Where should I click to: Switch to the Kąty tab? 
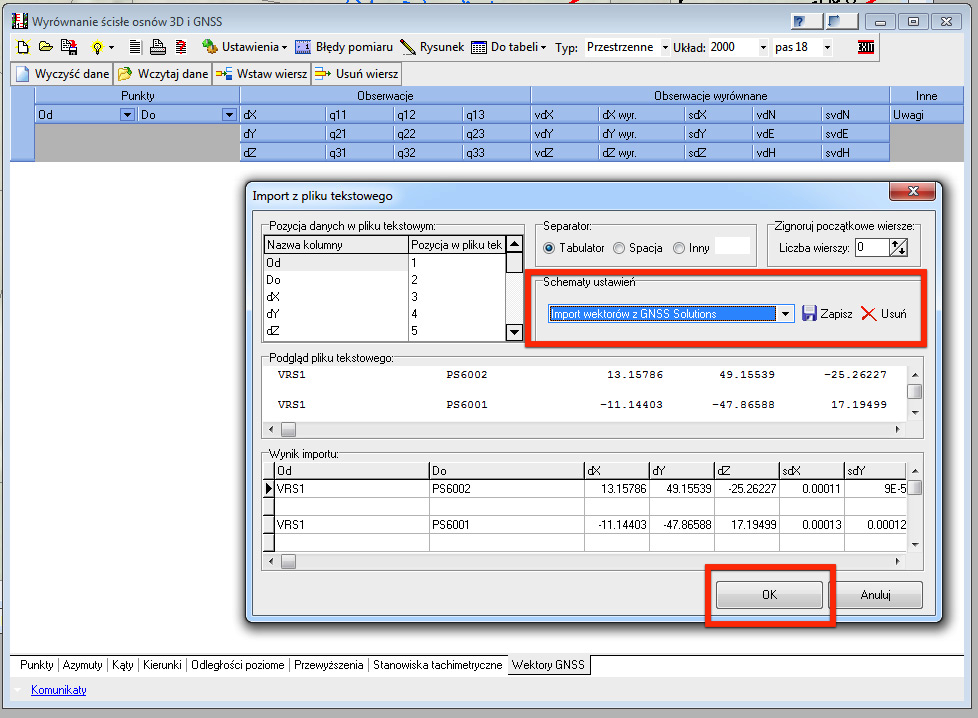click(123, 665)
